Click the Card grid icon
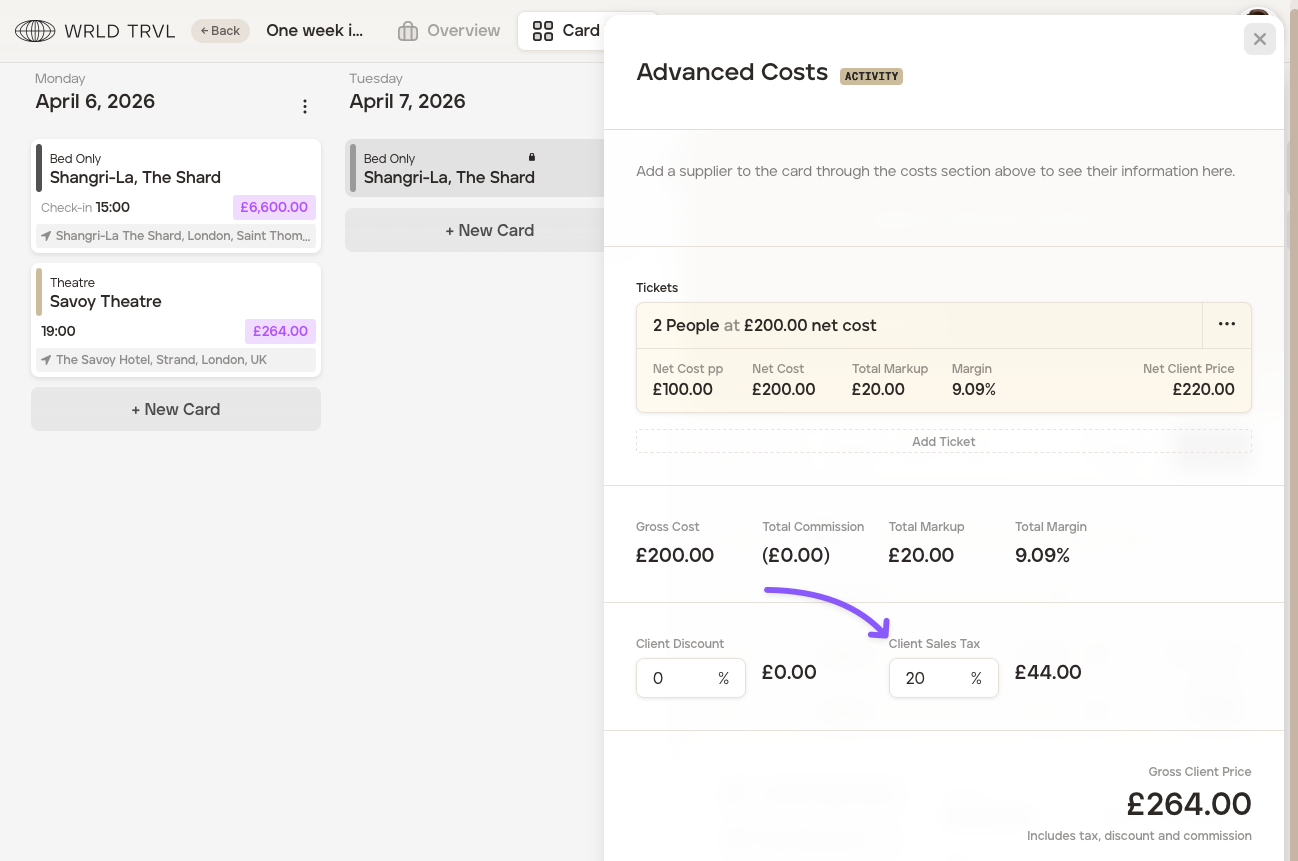Screen dimensions: 1298x861 coord(542,31)
